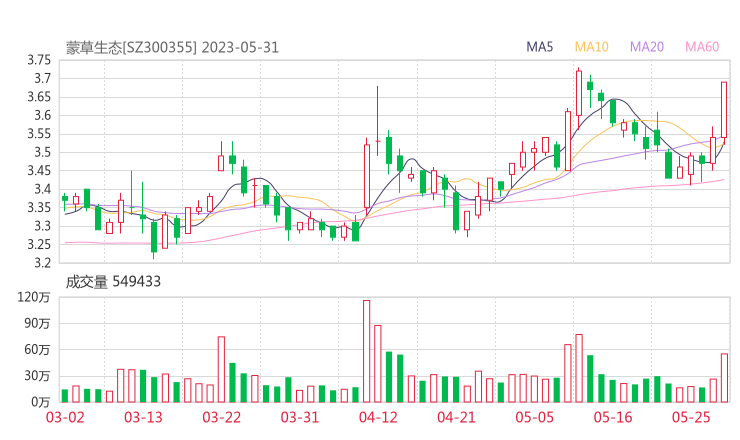Click the 3.5 price axis label

pyautogui.click(x=42, y=152)
